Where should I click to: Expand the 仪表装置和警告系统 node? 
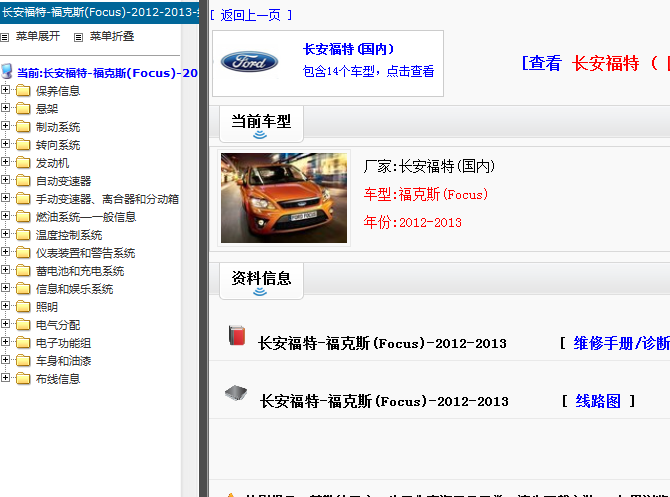5,252
